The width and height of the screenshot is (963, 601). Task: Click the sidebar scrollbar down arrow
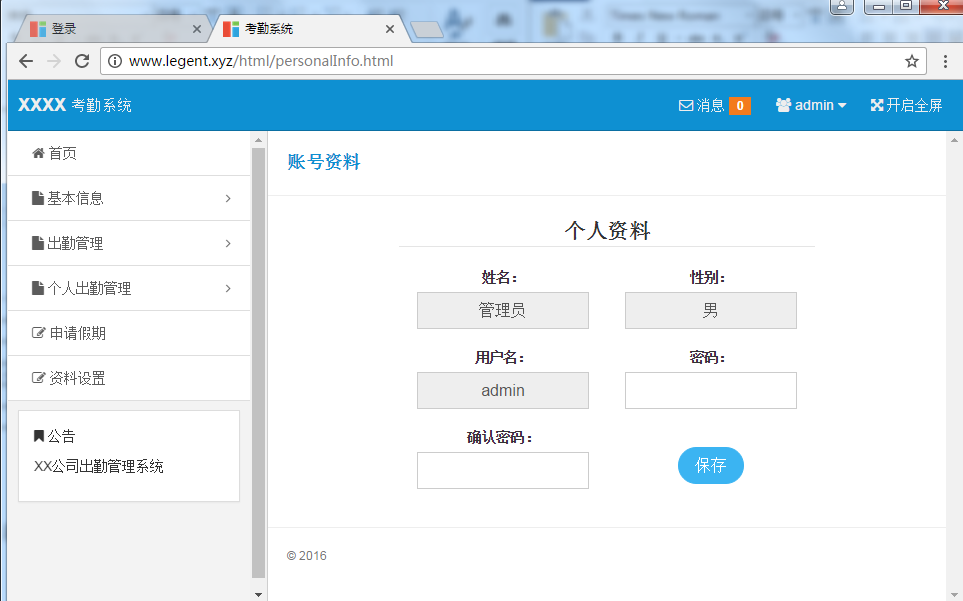tap(259, 594)
